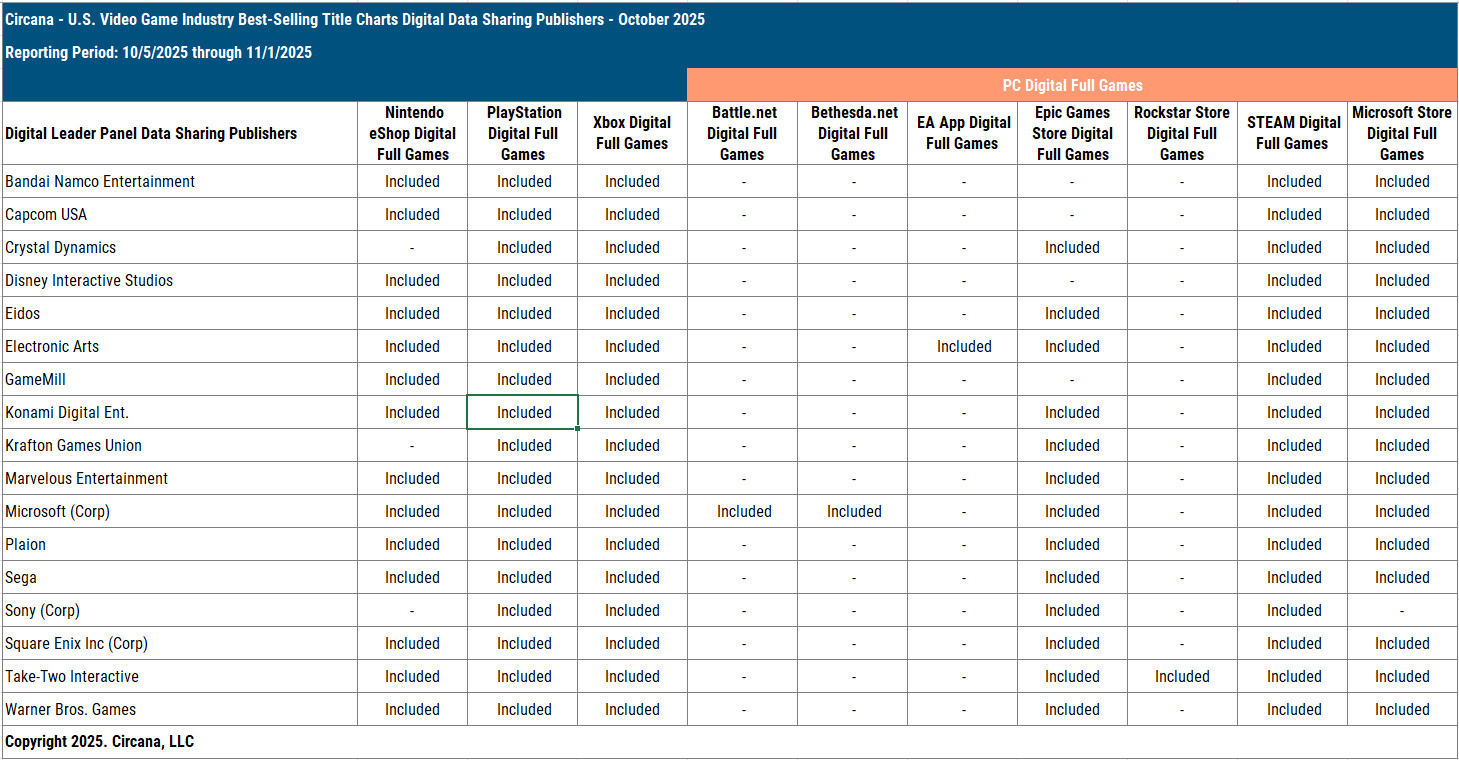Click the Electronic Arts EA App Included cell

pos(963,347)
